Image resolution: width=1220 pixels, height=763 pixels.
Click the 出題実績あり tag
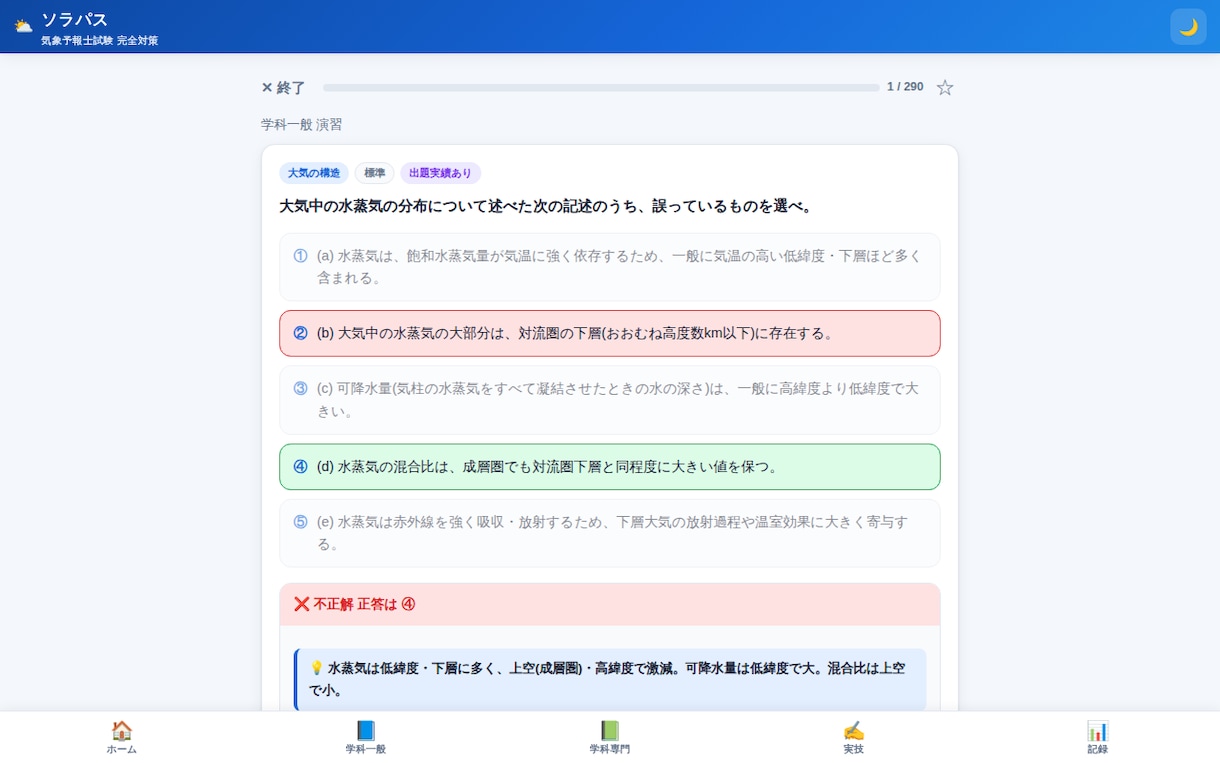pyautogui.click(x=441, y=173)
